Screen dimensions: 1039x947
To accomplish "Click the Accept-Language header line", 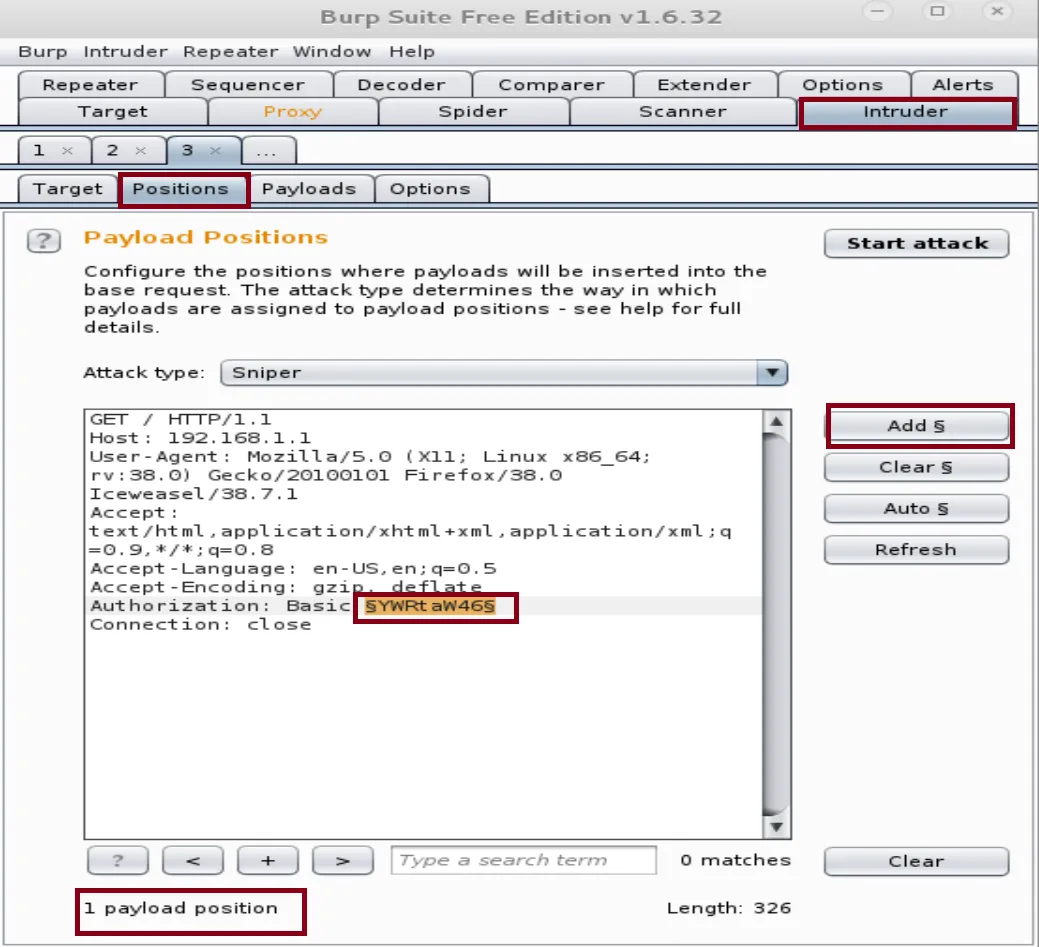I will [293, 569].
